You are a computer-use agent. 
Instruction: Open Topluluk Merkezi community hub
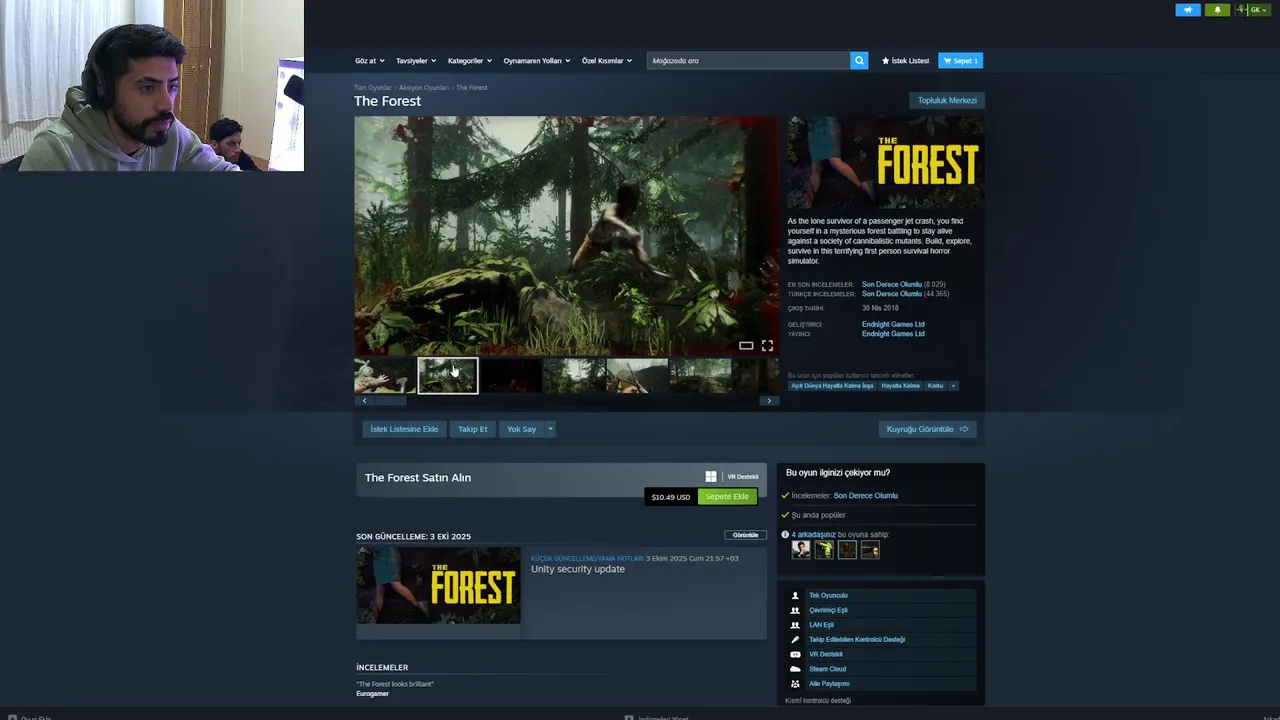[947, 100]
